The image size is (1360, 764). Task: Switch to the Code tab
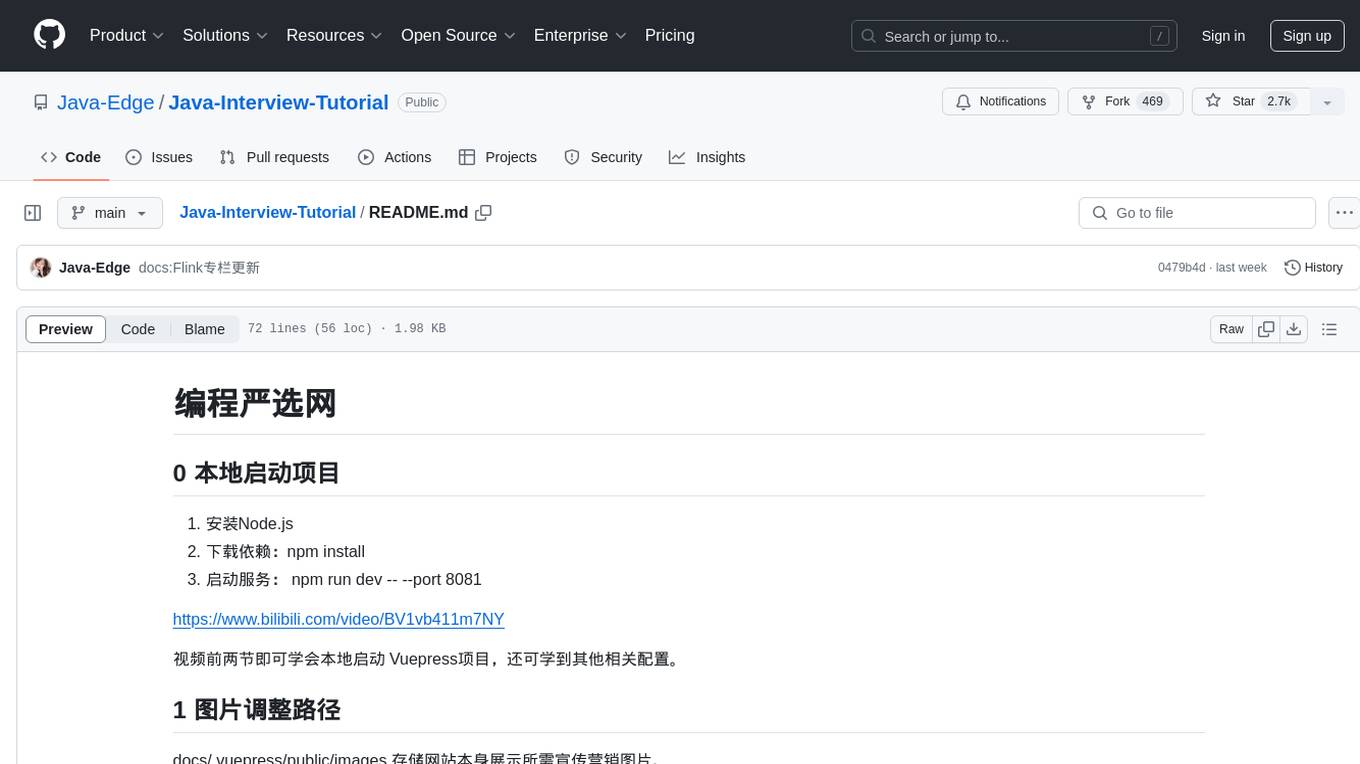pyautogui.click(x=71, y=157)
